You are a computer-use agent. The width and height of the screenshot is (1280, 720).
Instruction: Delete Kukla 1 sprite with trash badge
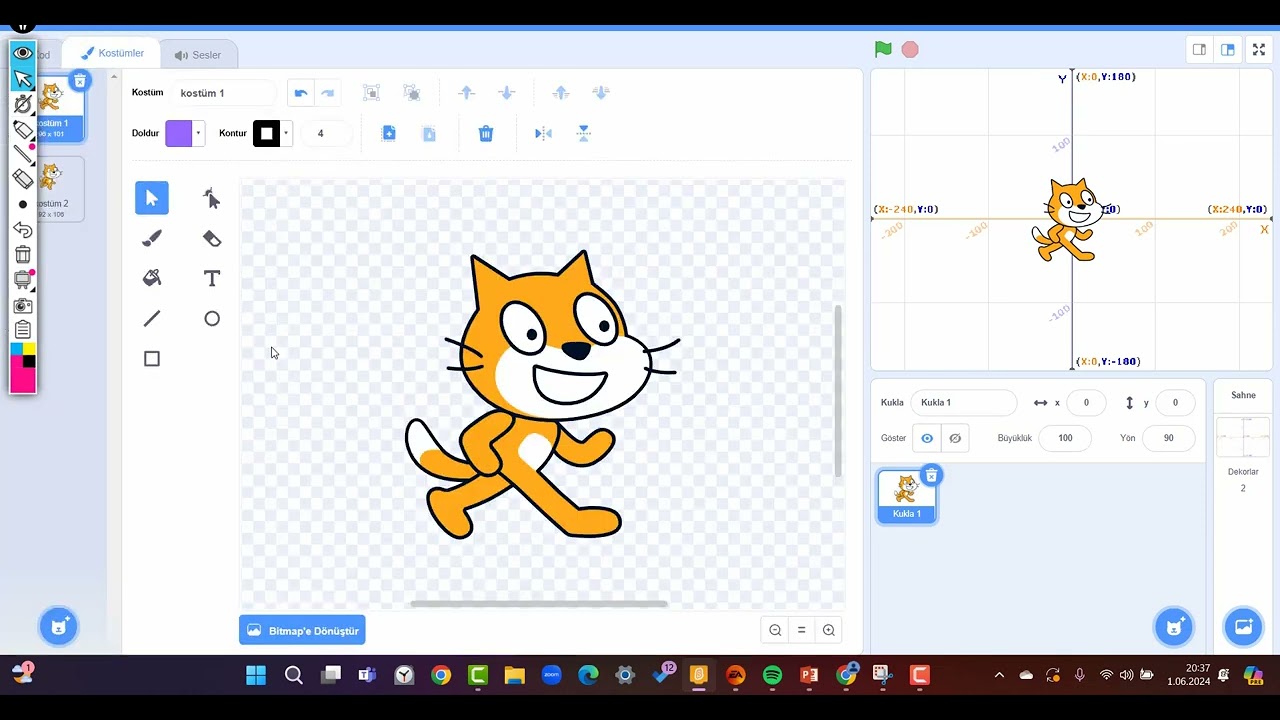tap(931, 475)
